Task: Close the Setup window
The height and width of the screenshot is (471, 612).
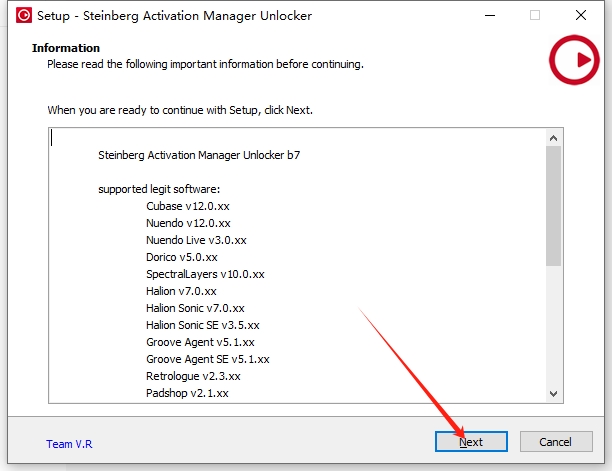Action: click(581, 16)
